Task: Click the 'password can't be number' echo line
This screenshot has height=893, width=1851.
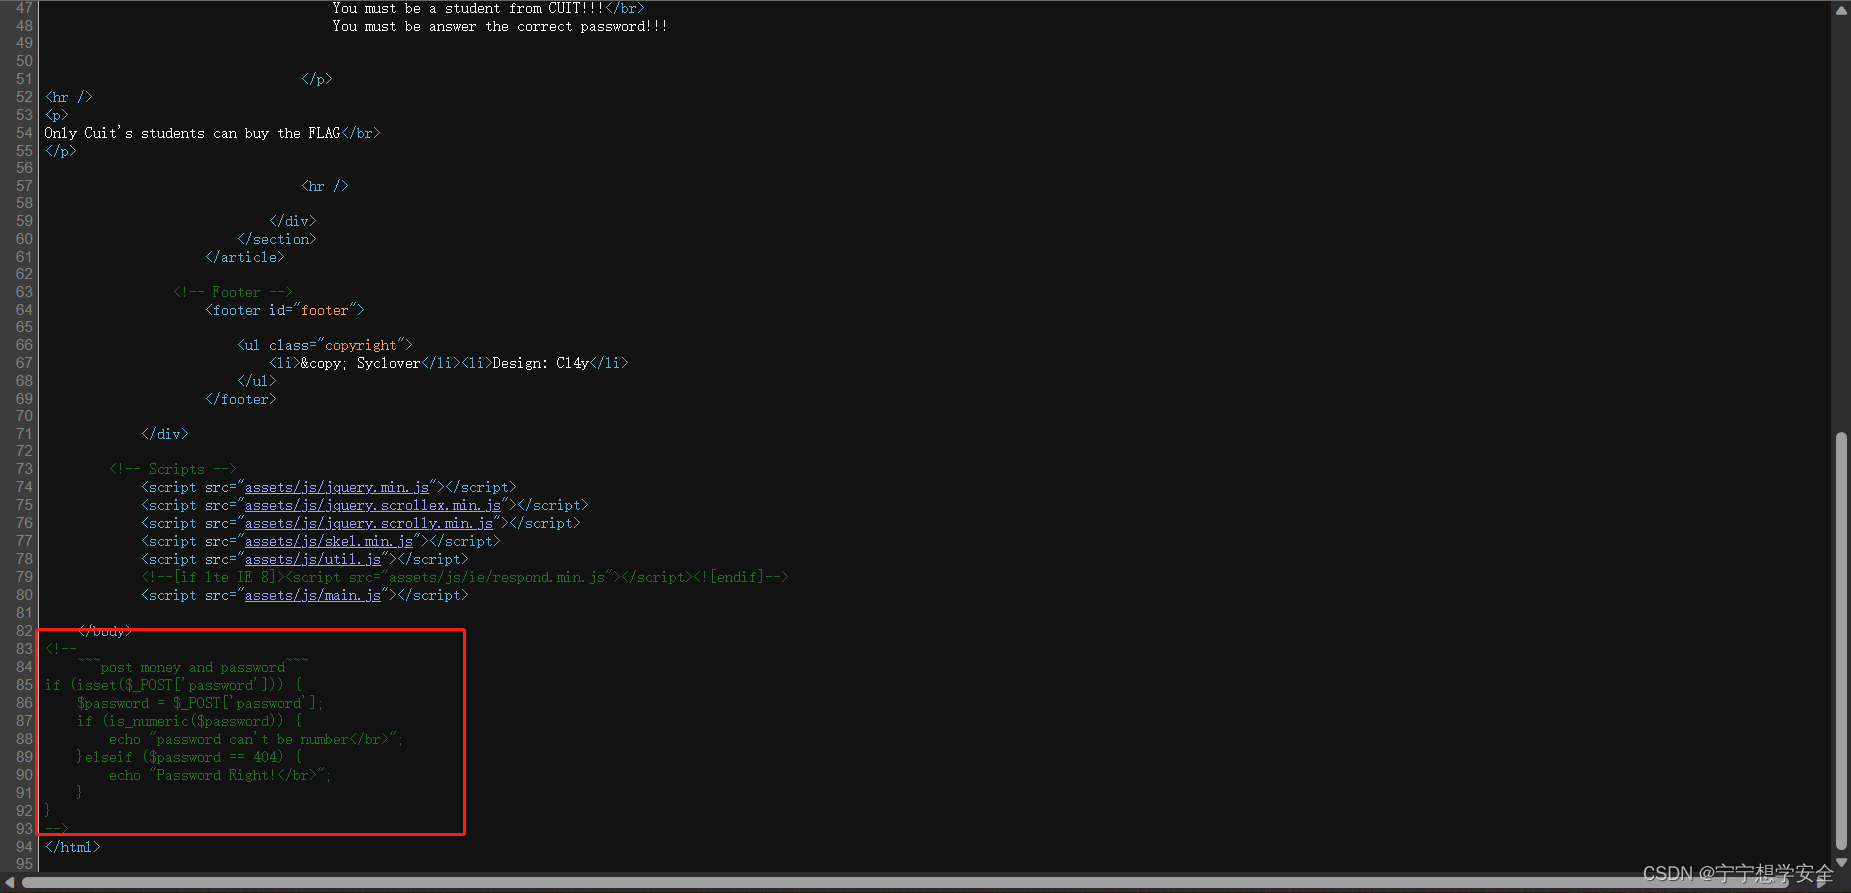Action: pos(256,739)
